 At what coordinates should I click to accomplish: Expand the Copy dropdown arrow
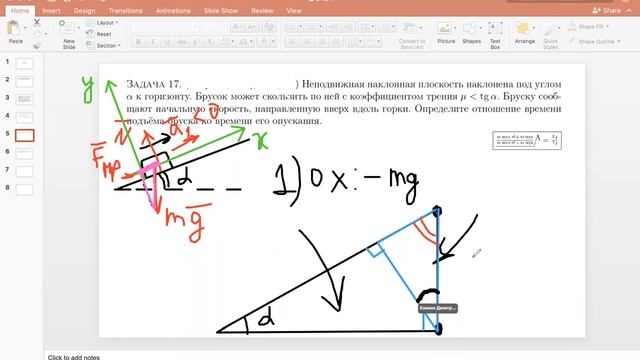coord(45,34)
